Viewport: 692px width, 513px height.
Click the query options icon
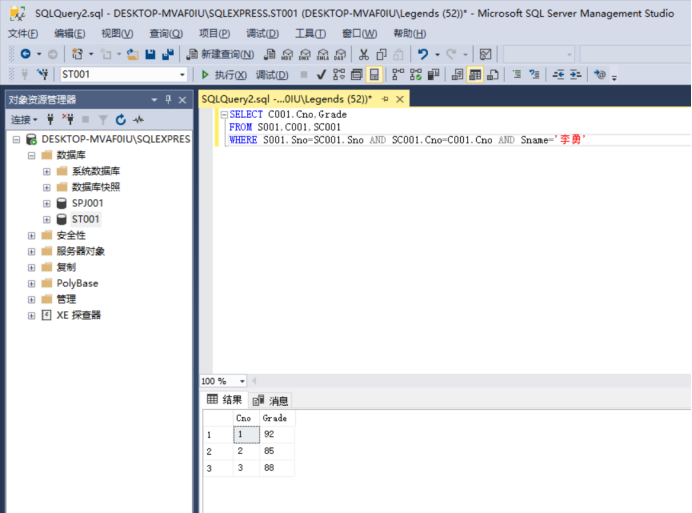(x=357, y=74)
